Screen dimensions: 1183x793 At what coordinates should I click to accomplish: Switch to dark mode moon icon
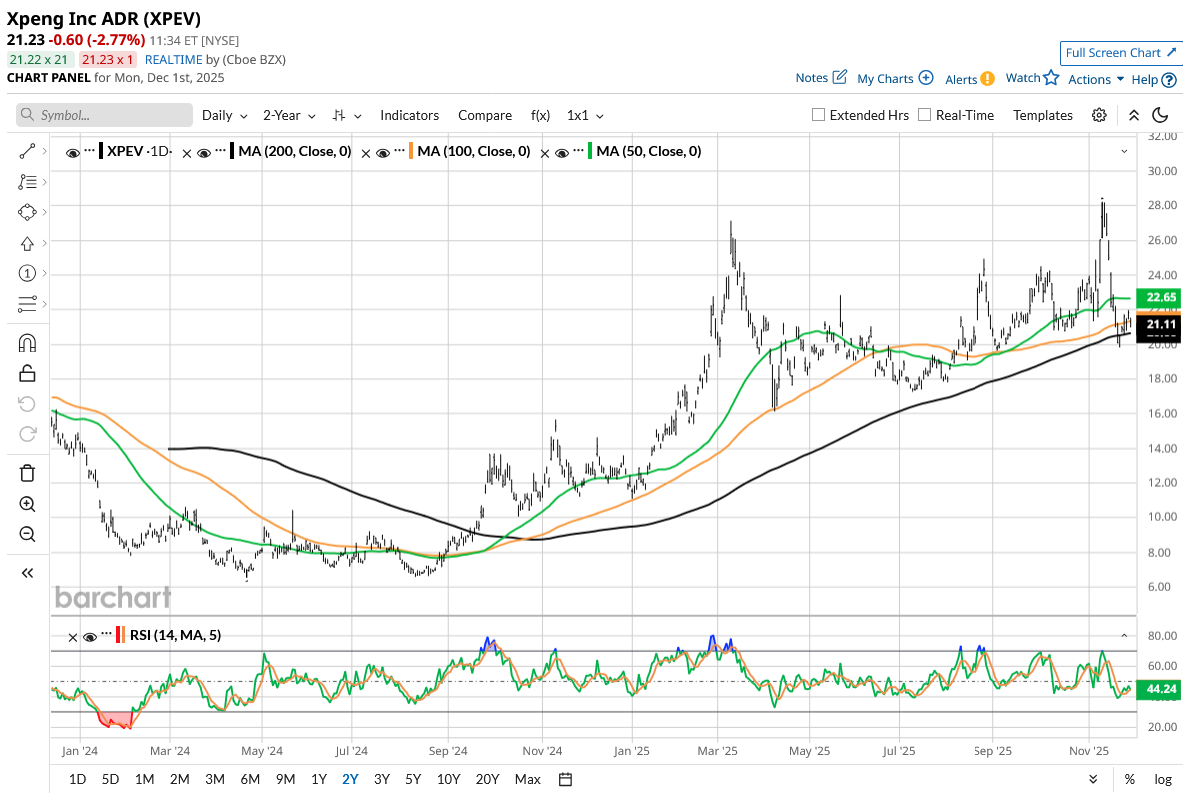point(1160,115)
